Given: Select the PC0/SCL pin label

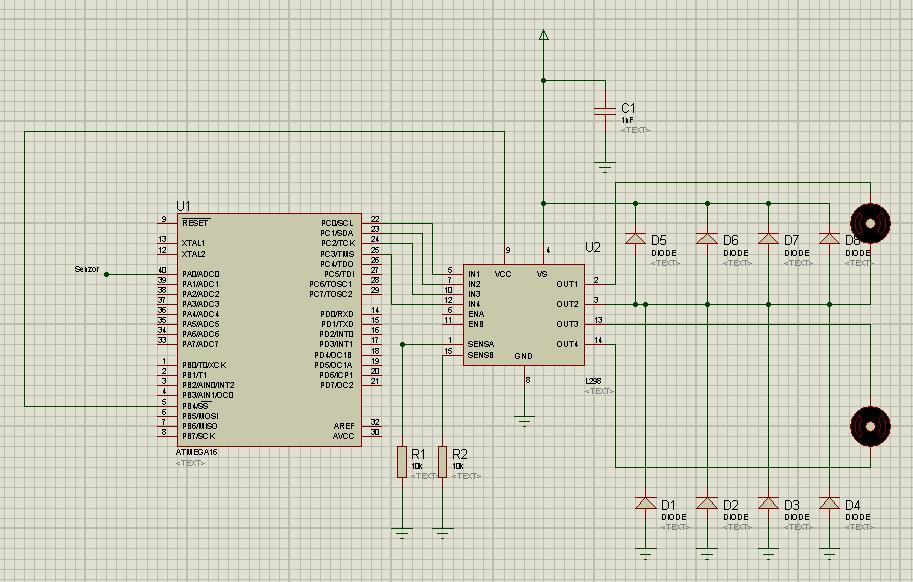Looking at the screenshot, I should point(337,223).
